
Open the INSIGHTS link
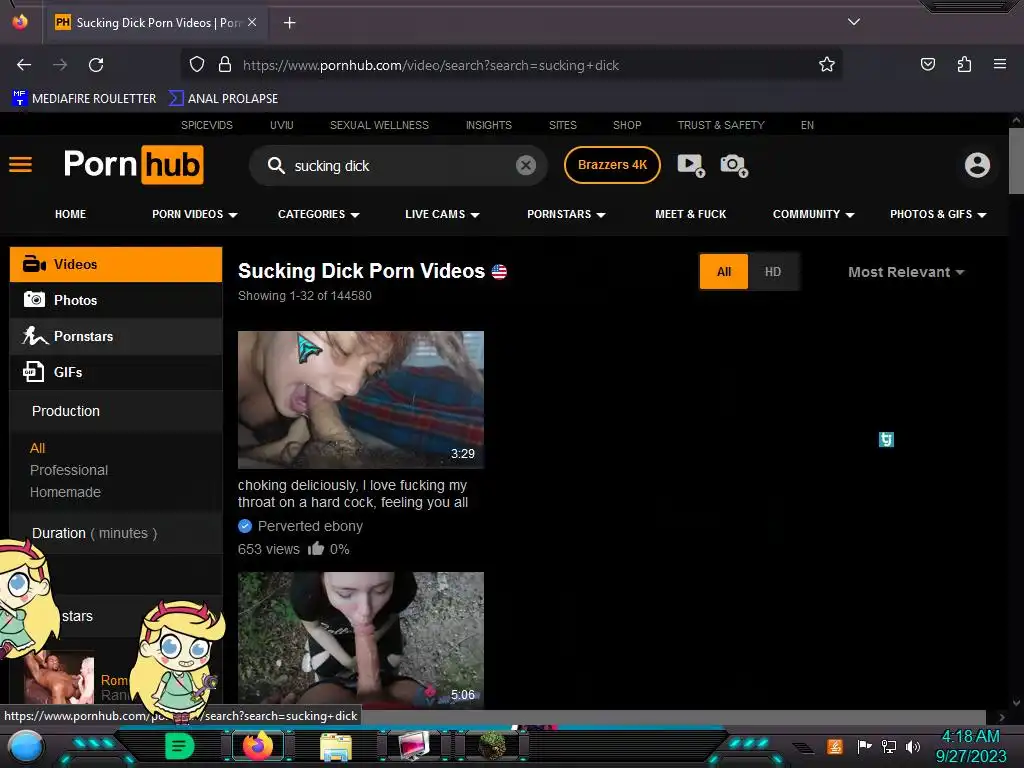tap(488, 125)
